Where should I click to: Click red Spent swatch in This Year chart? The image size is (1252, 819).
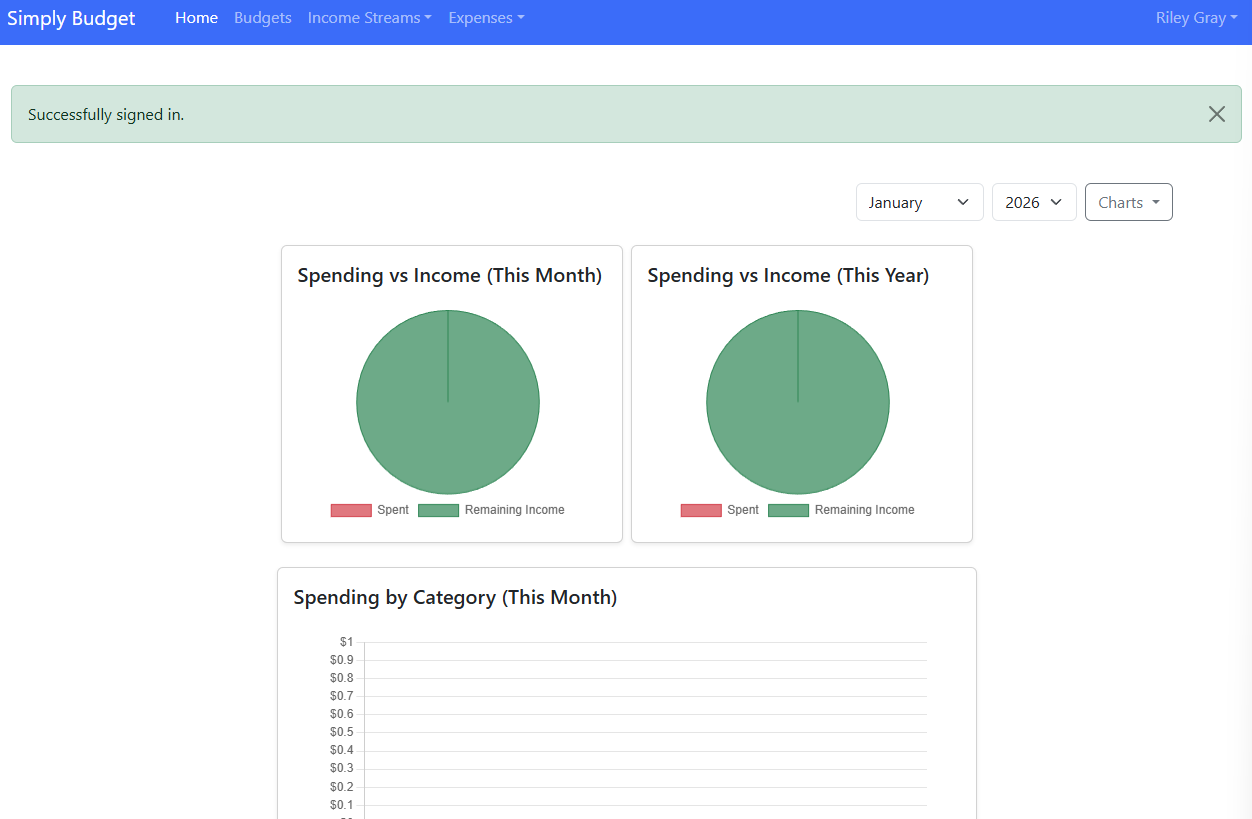(x=701, y=510)
